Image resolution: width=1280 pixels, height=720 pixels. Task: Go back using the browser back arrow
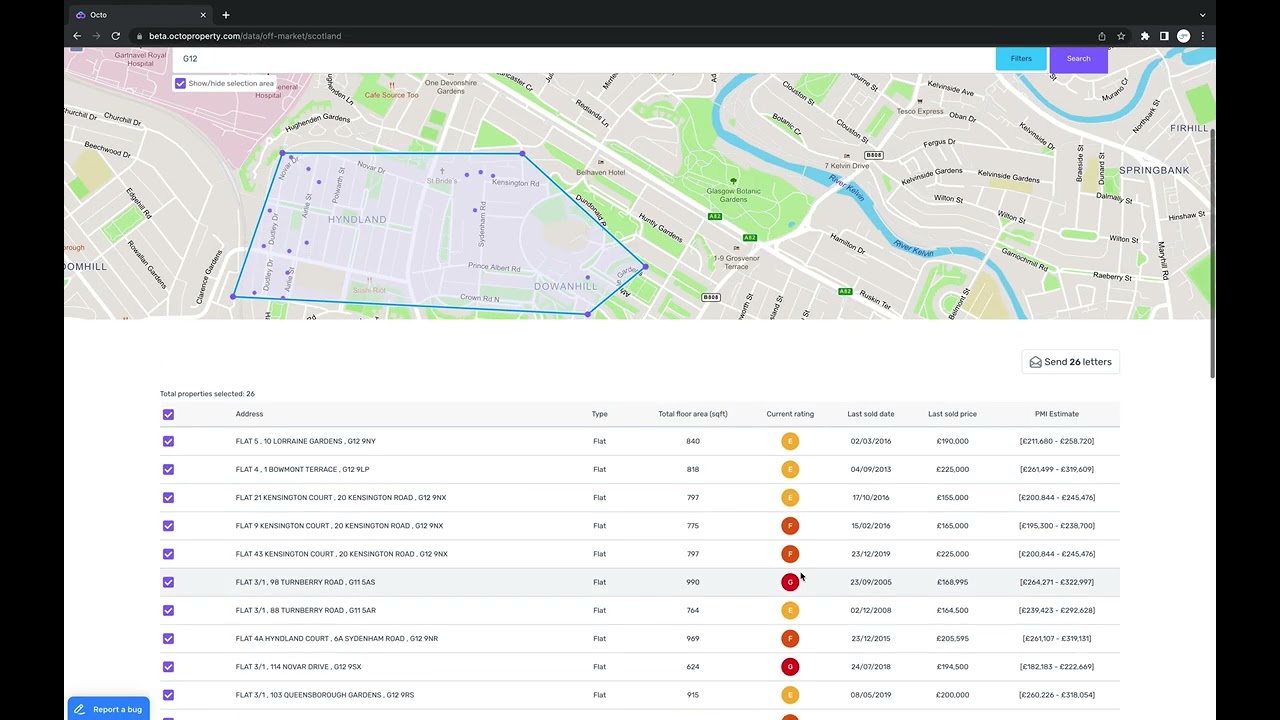tap(77, 36)
